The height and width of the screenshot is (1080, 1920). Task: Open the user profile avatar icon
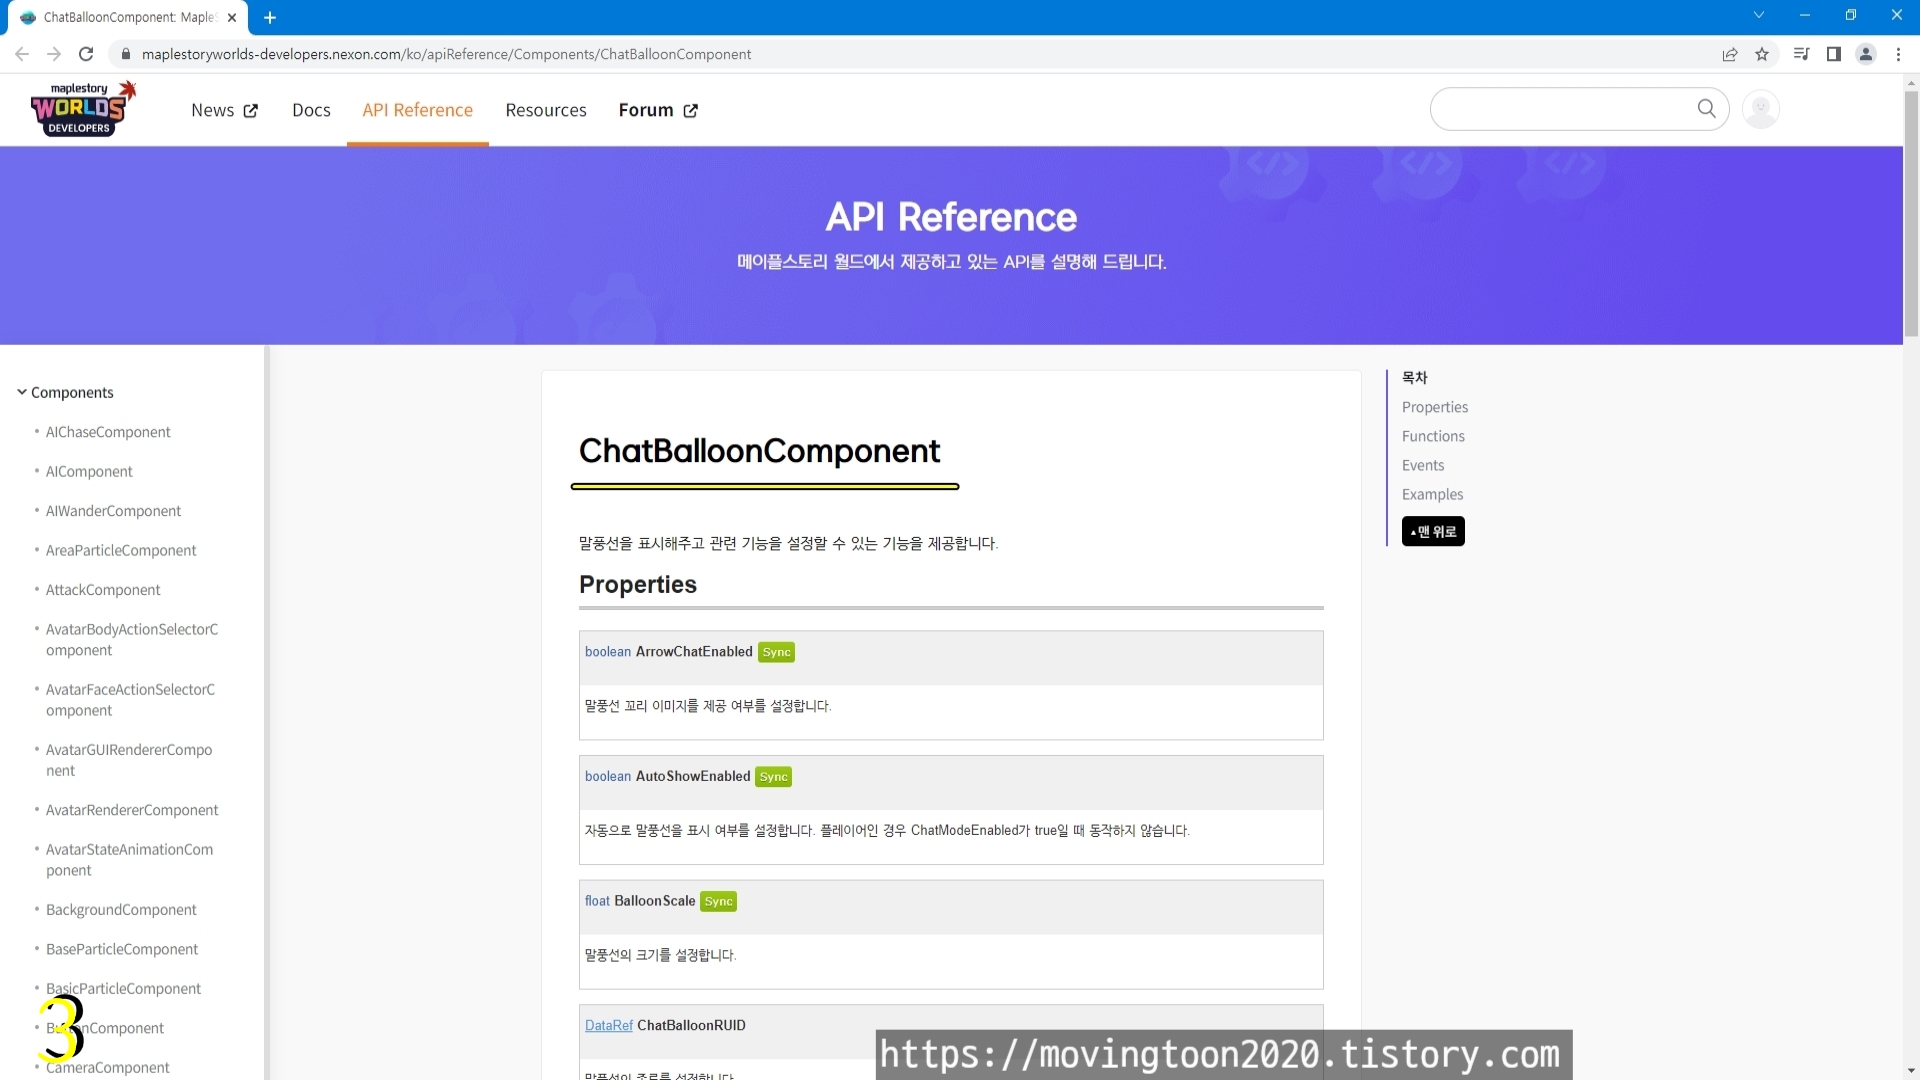click(x=1760, y=109)
